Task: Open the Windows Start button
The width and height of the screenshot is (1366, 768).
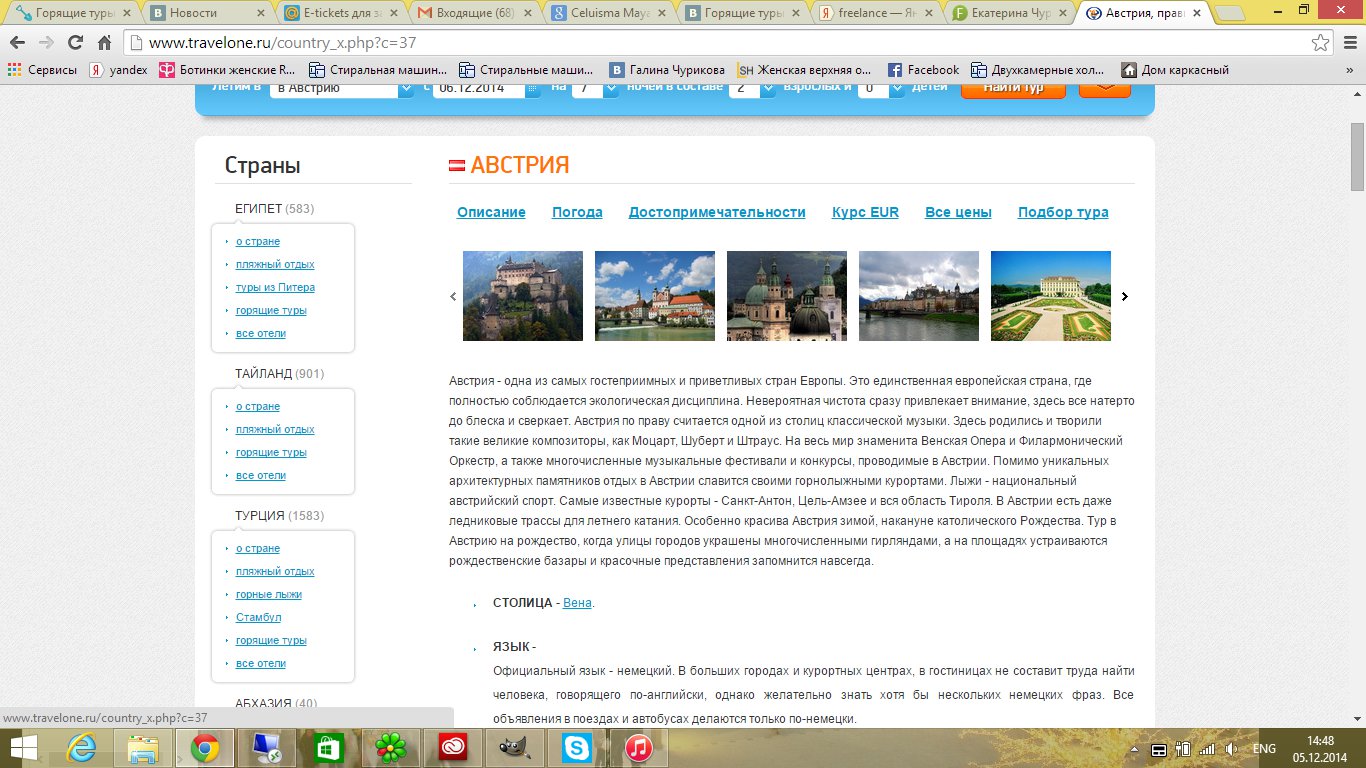Action: (x=24, y=748)
